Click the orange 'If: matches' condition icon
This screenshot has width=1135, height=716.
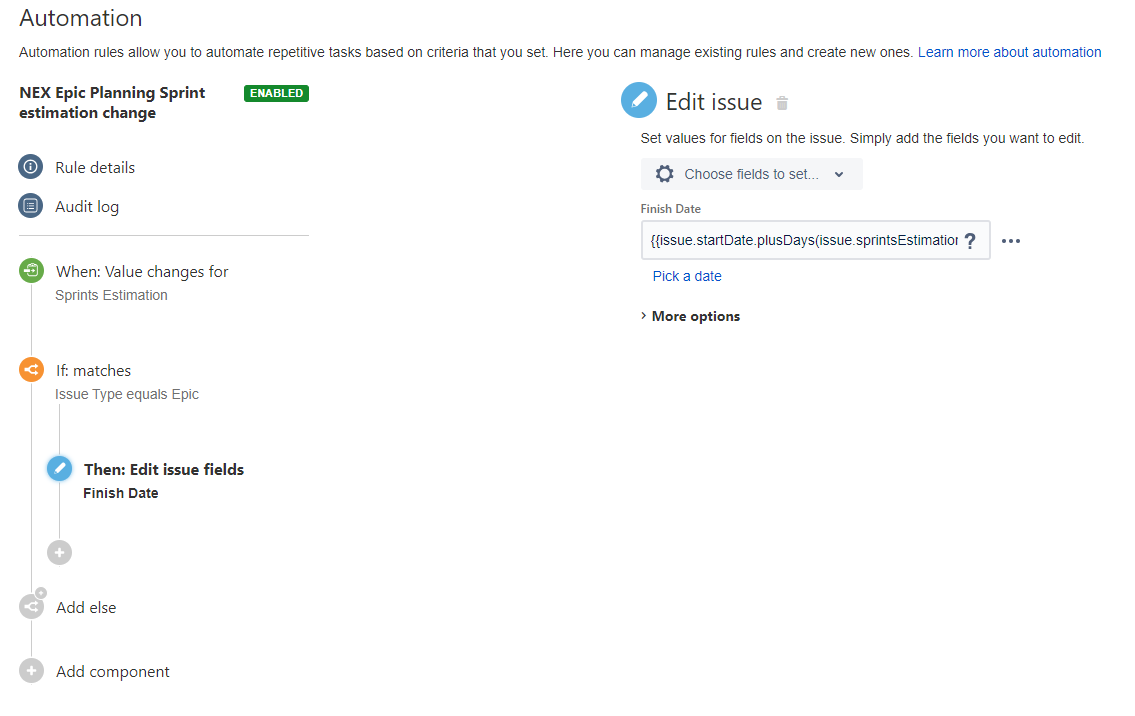coord(31,369)
